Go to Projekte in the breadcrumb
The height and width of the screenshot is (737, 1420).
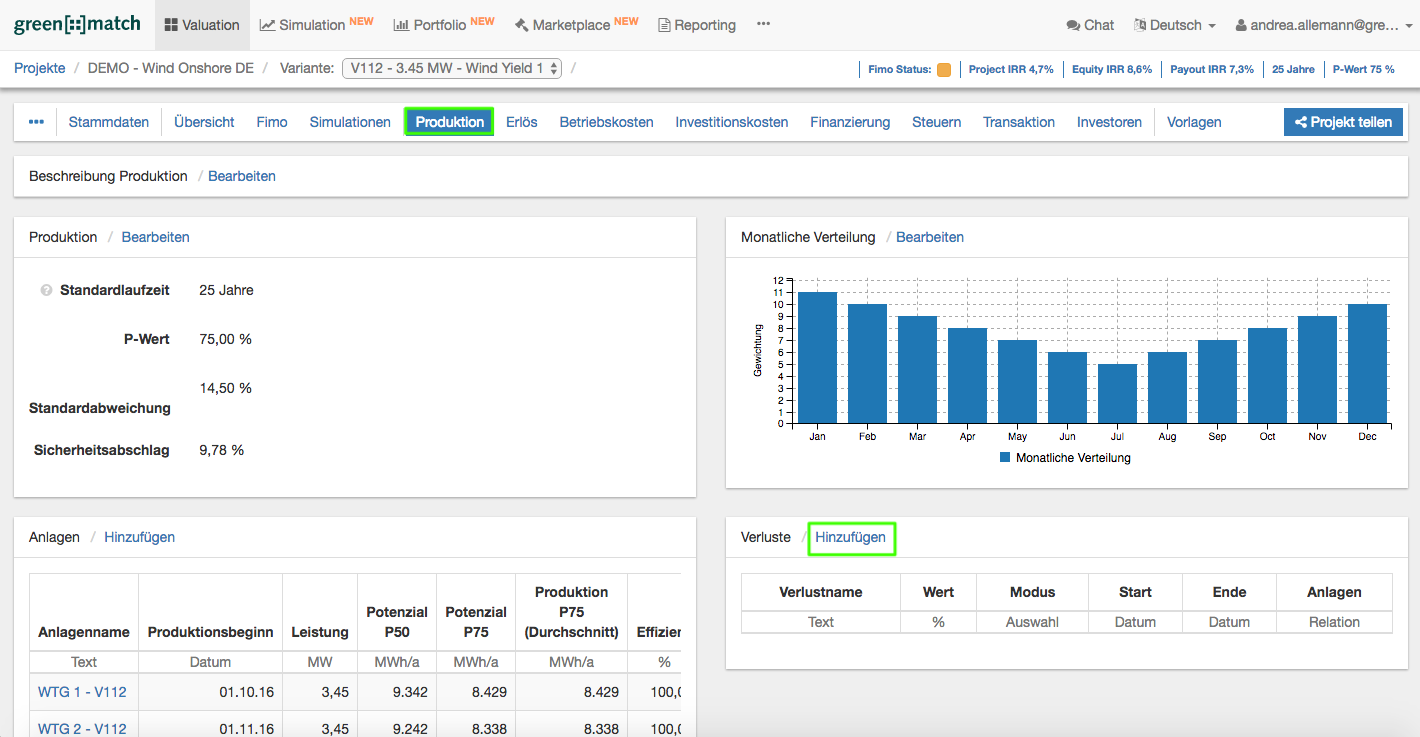(40, 68)
